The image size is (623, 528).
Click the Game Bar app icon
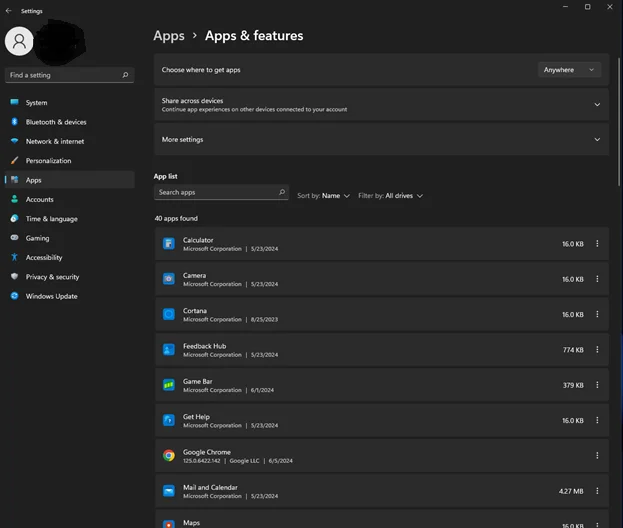[x=168, y=385]
